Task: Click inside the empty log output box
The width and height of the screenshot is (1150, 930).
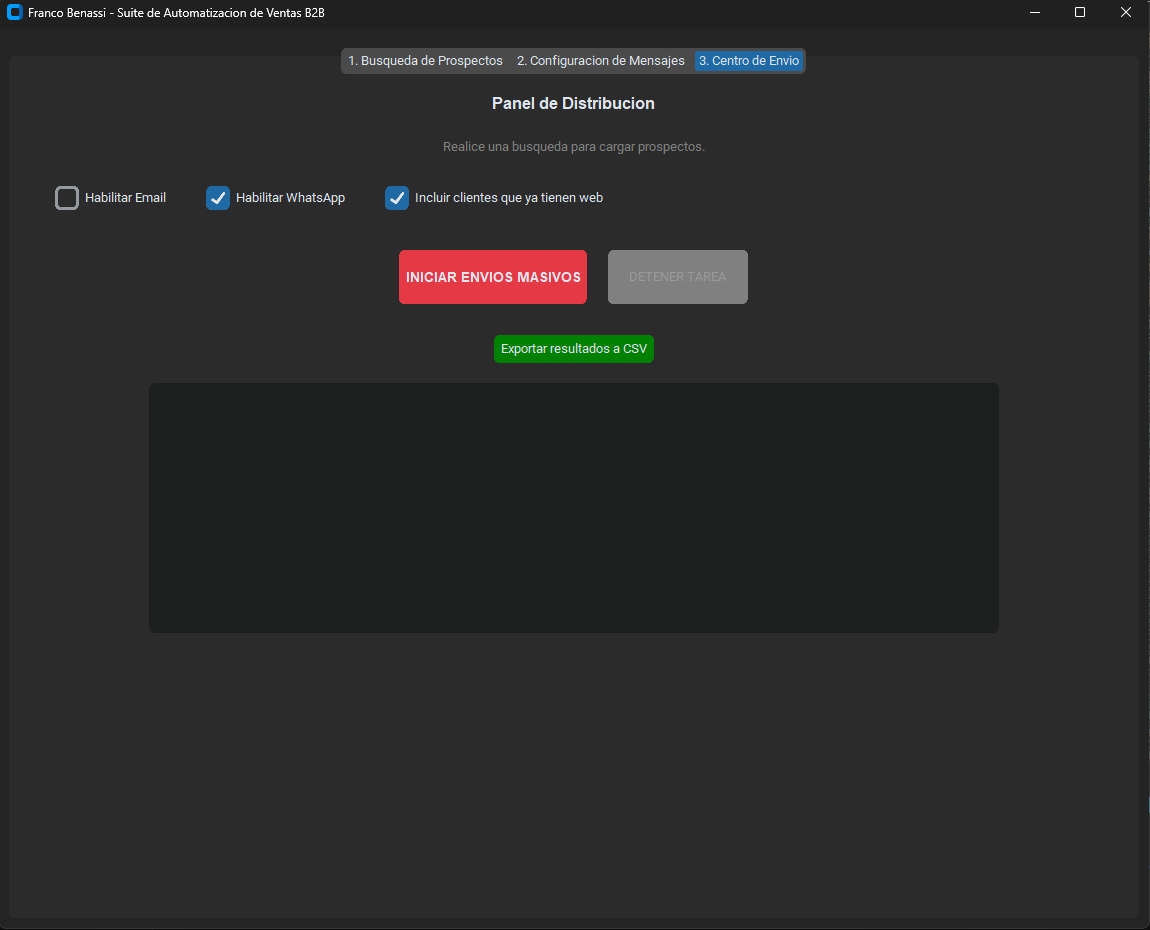Action: [x=574, y=508]
